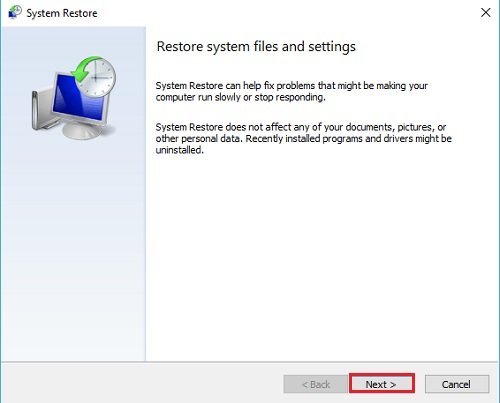The height and width of the screenshot is (403, 500).
Task: Click the 'System Restore' title text
Action: pos(62,13)
